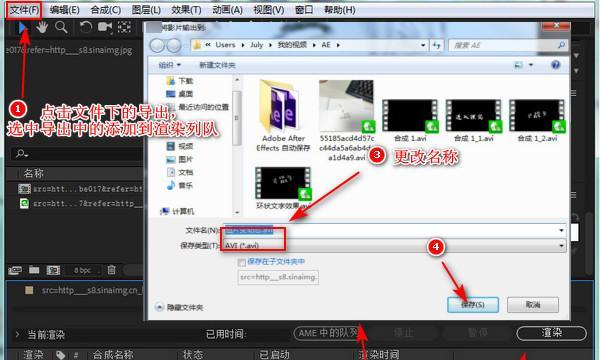Open 视频 library in sidebar
Image resolution: width=600 pixels, height=360 pixels.
coord(180,146)
